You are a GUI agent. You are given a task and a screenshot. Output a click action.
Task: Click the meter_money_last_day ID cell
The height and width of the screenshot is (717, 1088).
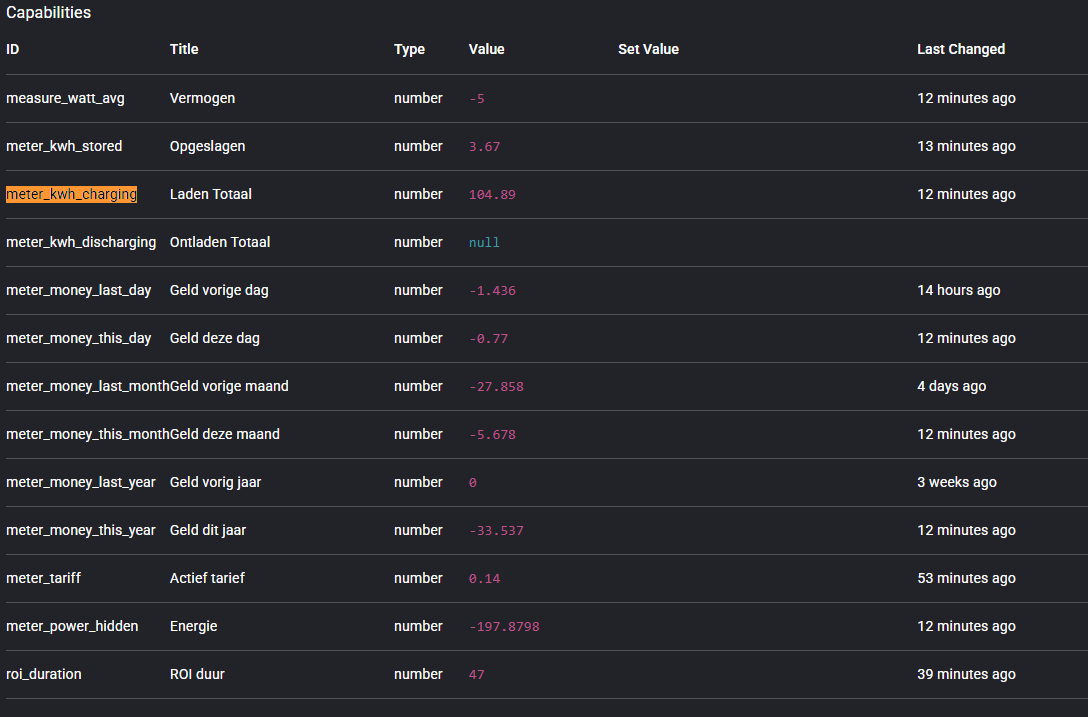79,290
